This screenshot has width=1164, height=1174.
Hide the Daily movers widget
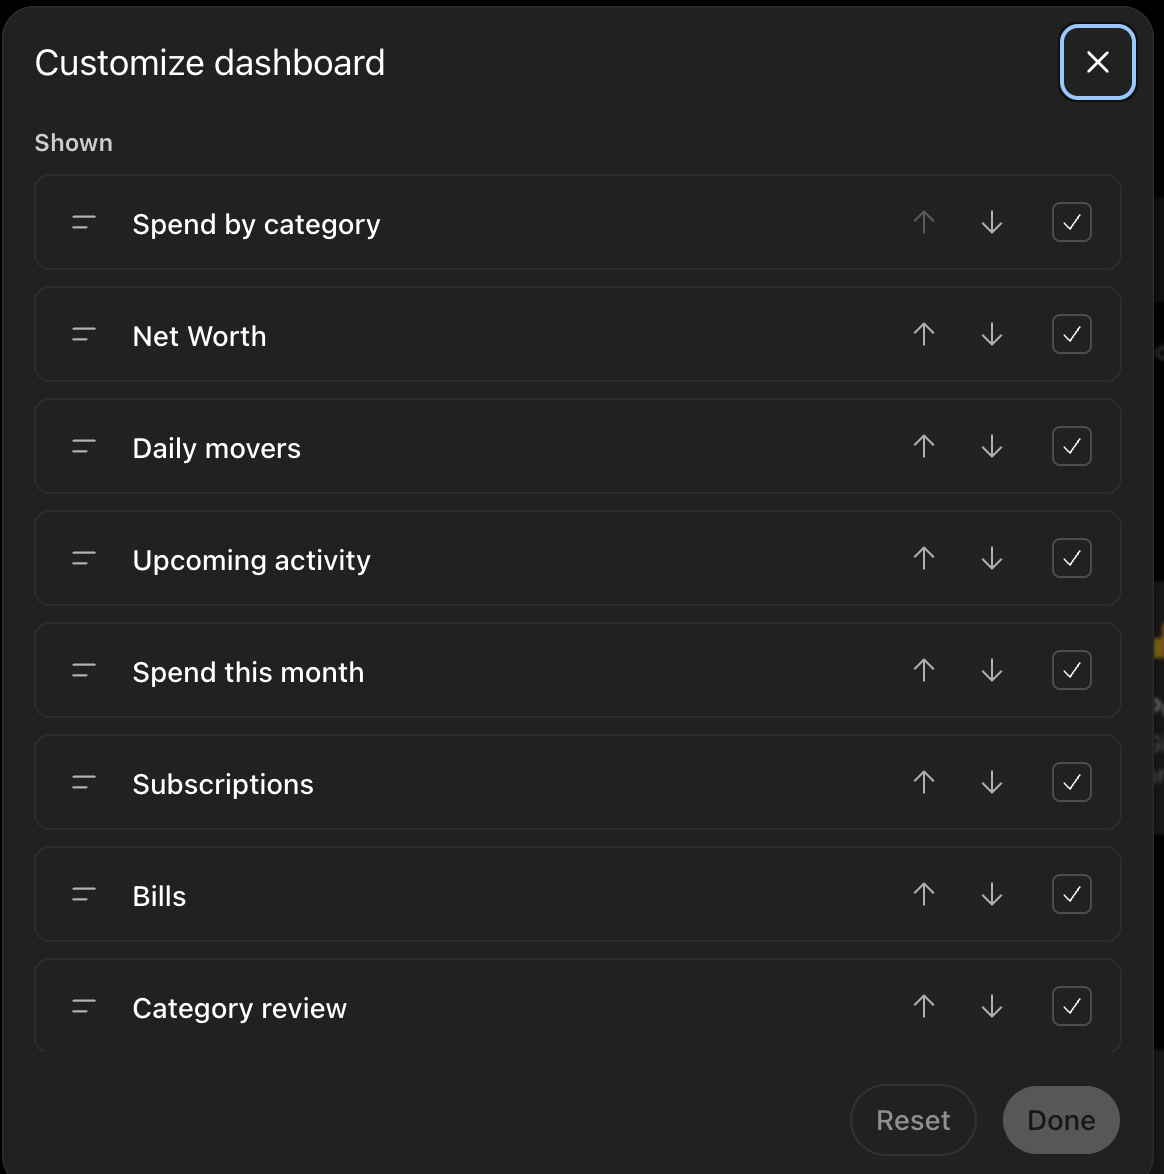click(1071, 446)
